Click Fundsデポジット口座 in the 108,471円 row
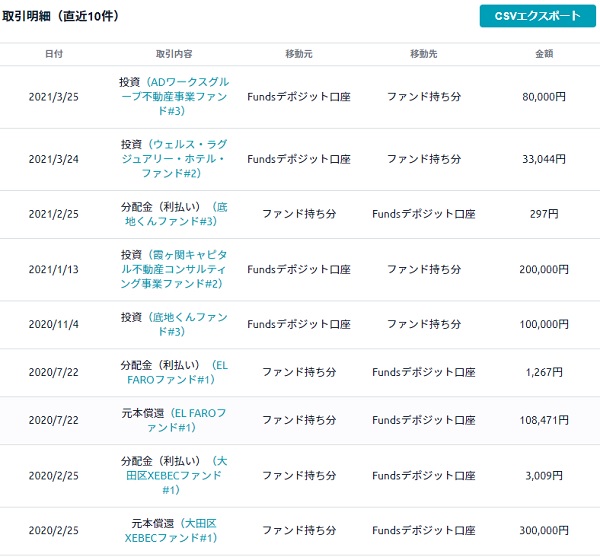The image size is (600, 557). point(424,420)
